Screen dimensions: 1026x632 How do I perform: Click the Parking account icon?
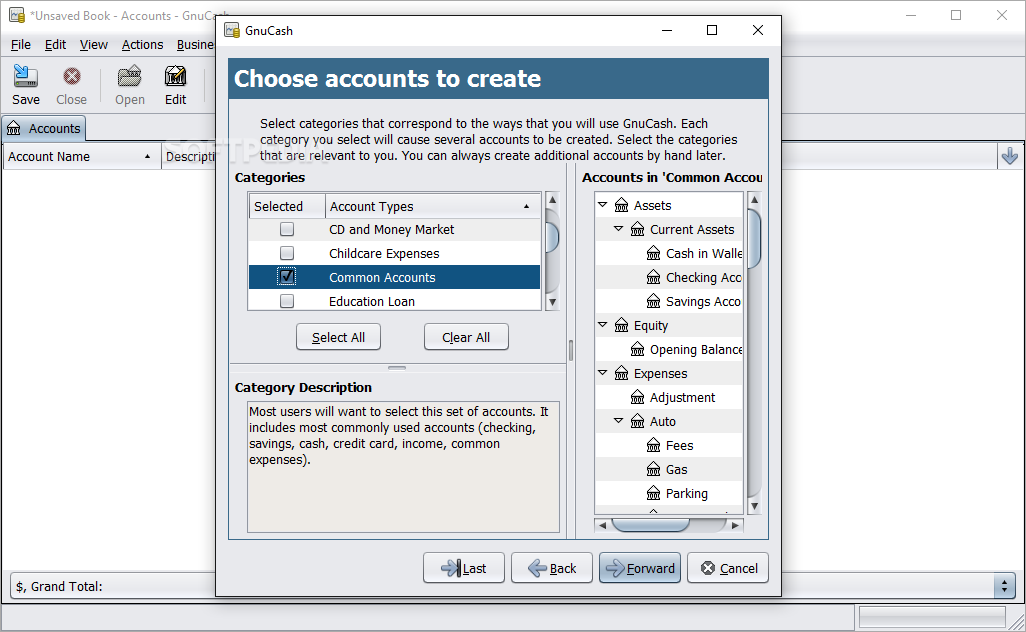click(654, 493)
